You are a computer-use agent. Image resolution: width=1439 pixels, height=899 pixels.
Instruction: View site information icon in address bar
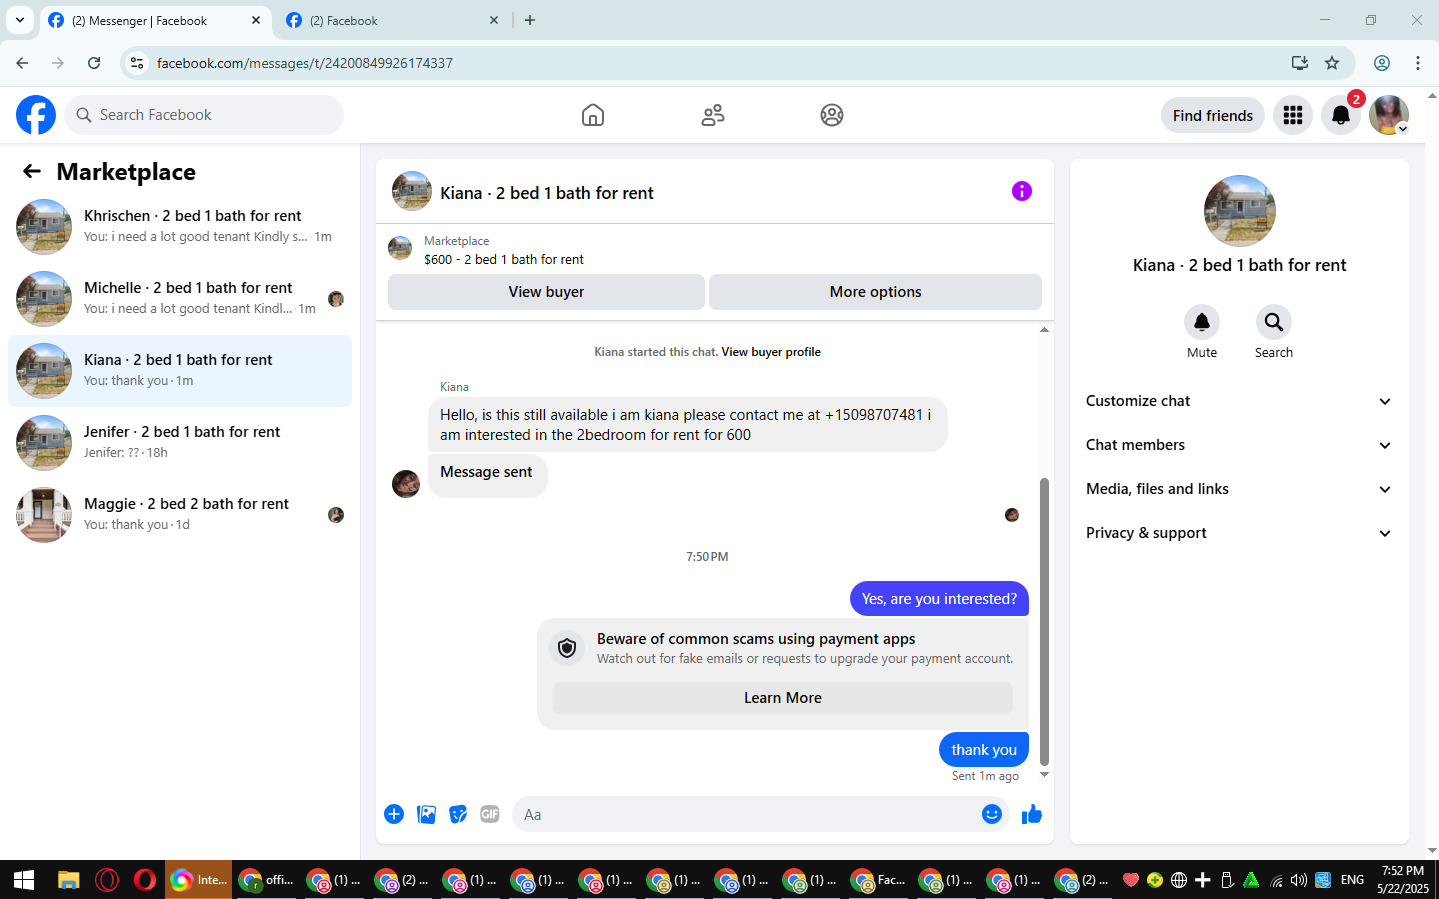click(x=137, y=63)
